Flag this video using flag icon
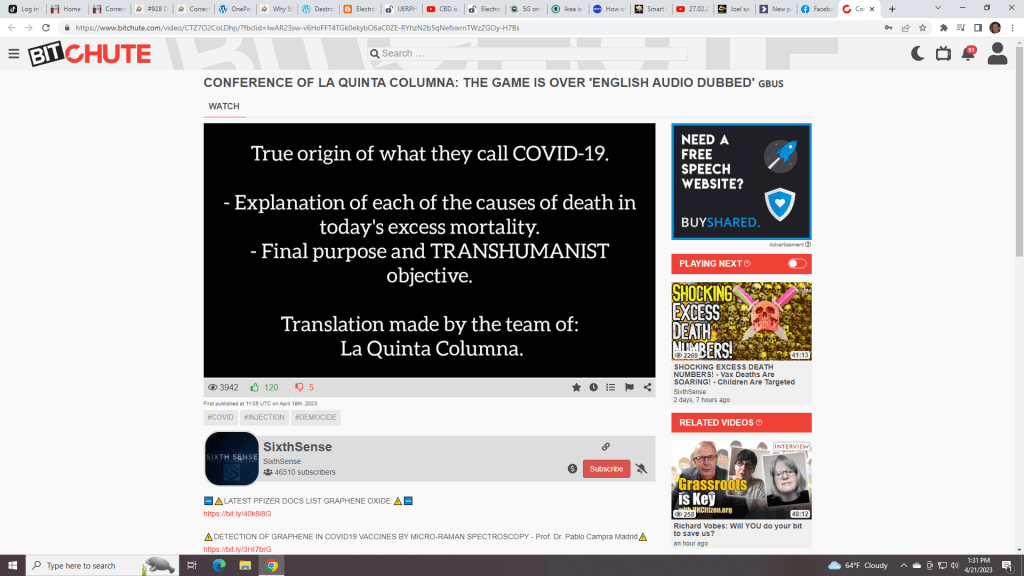The image size is (1024, 576). coord(629,387)
